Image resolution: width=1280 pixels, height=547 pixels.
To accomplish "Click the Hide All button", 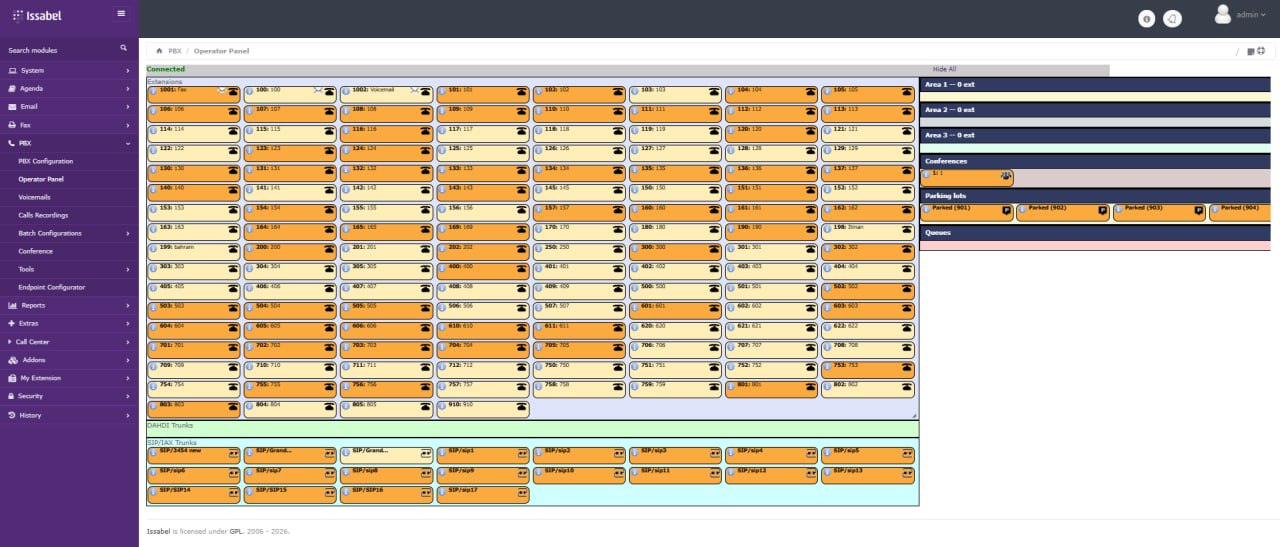I will pyautogui.click(x=944, y=69).
